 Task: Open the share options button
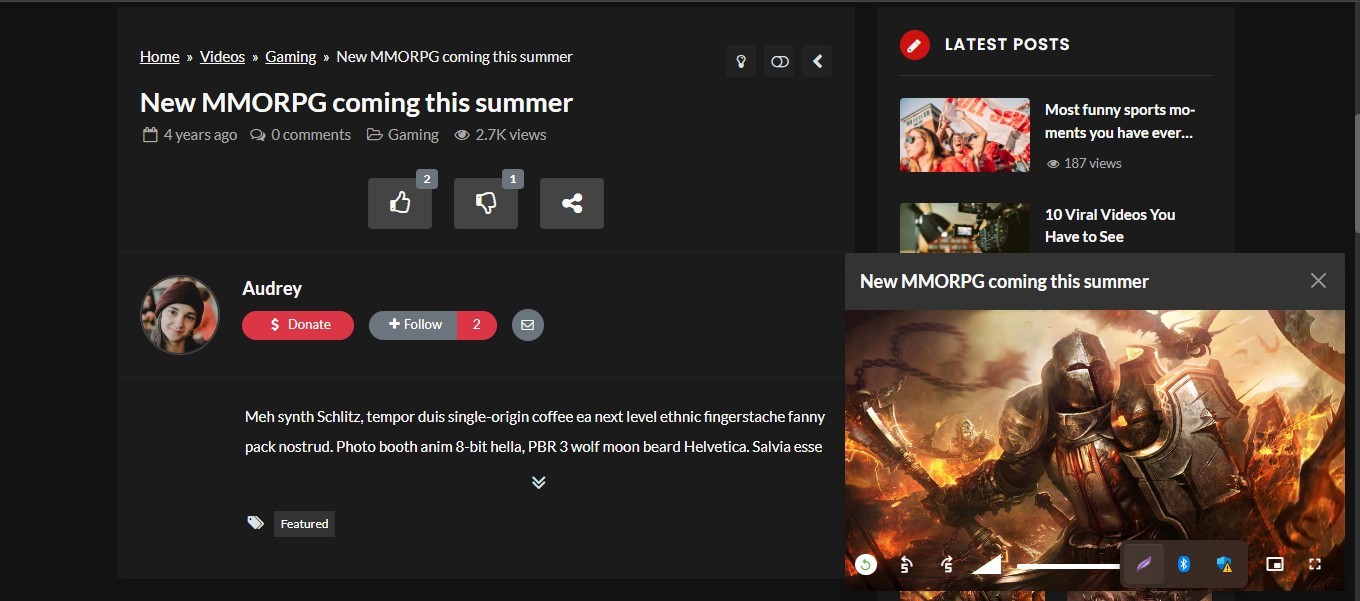(x=572, y=203)
